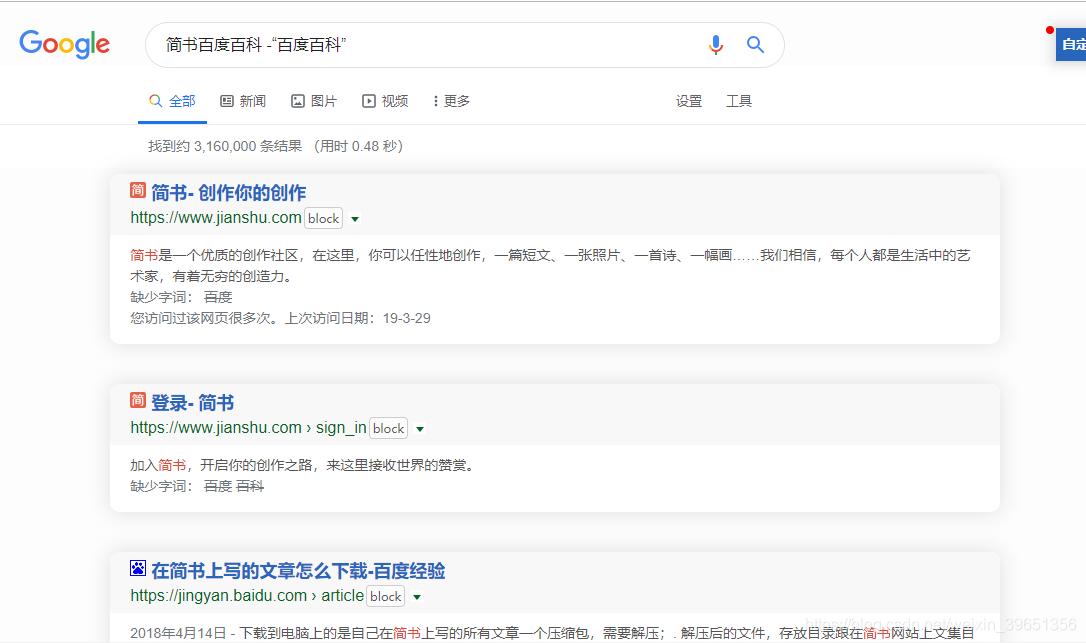Open 工具 search tools
The width and height of the screenshot is (1086, 643).
(739, 101)
